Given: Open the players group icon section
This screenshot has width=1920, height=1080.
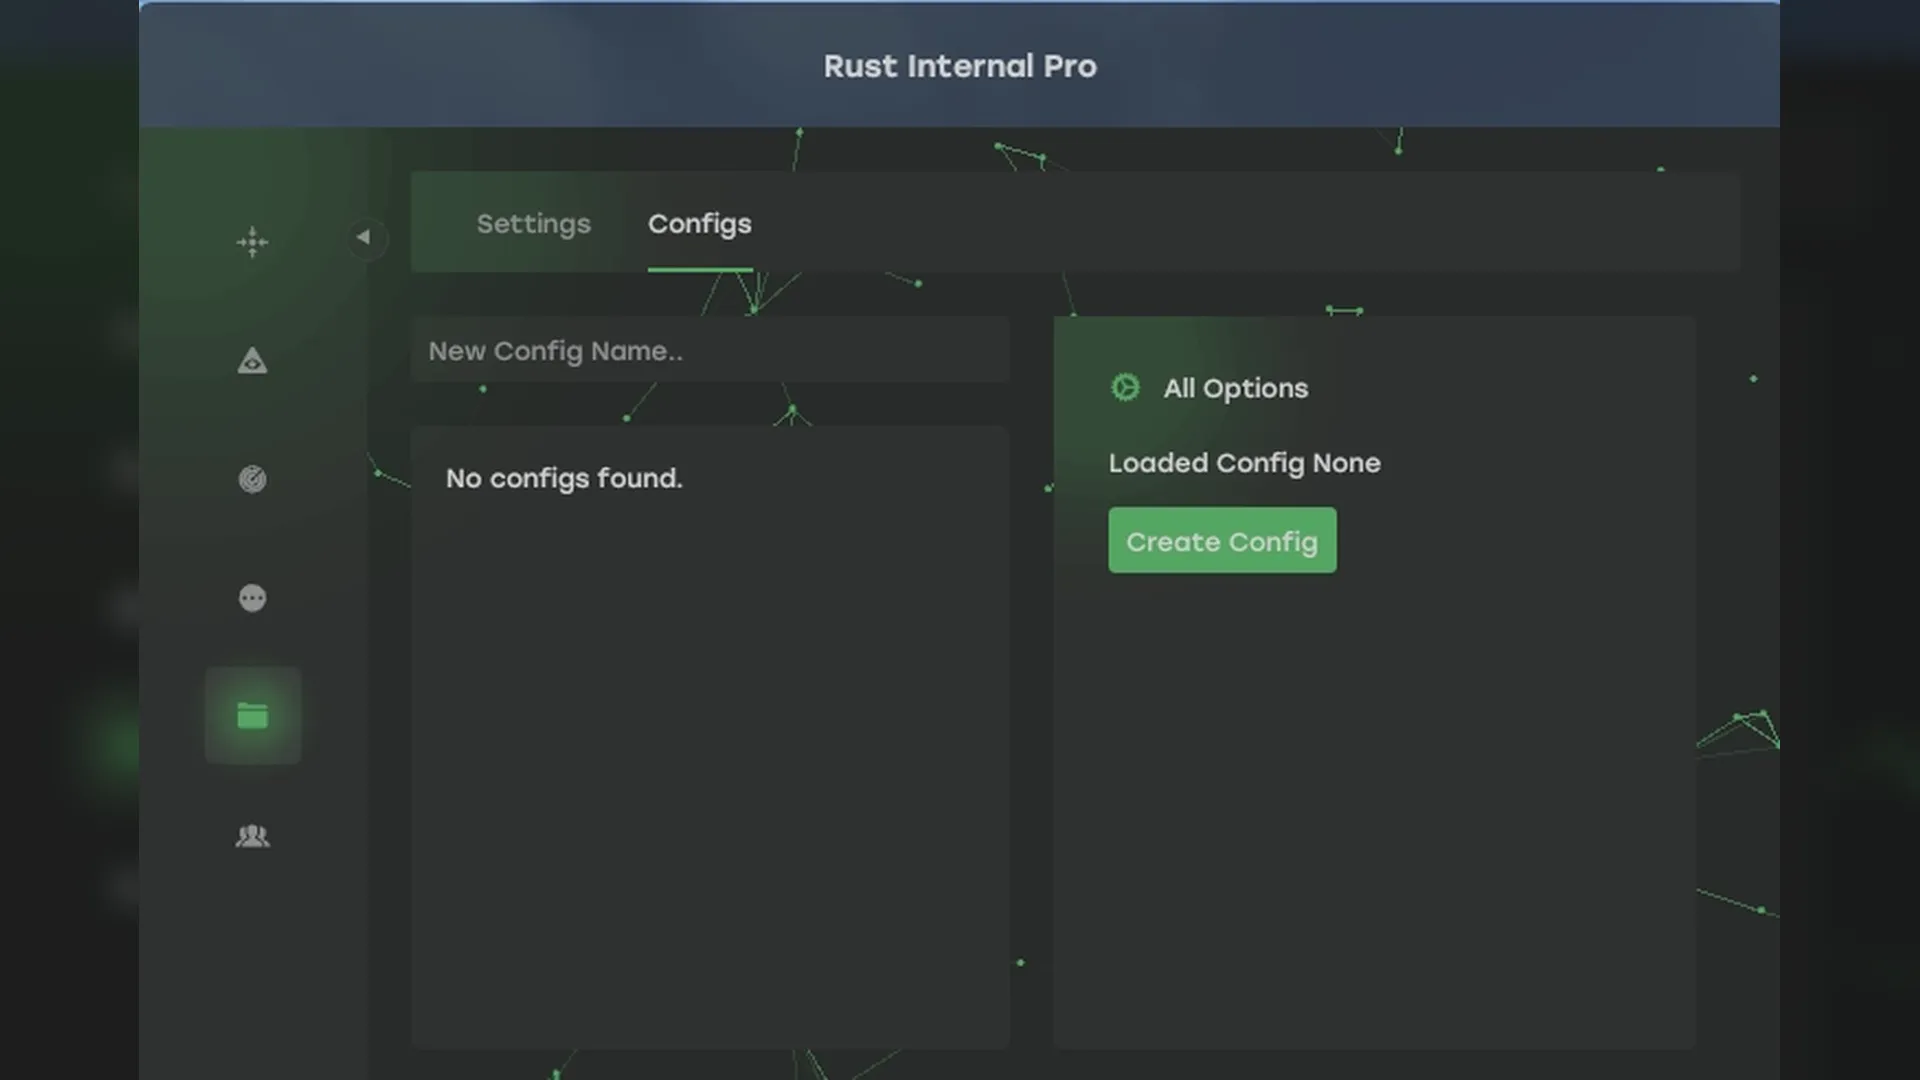Looking at the screenshot, I should (252, 836).
